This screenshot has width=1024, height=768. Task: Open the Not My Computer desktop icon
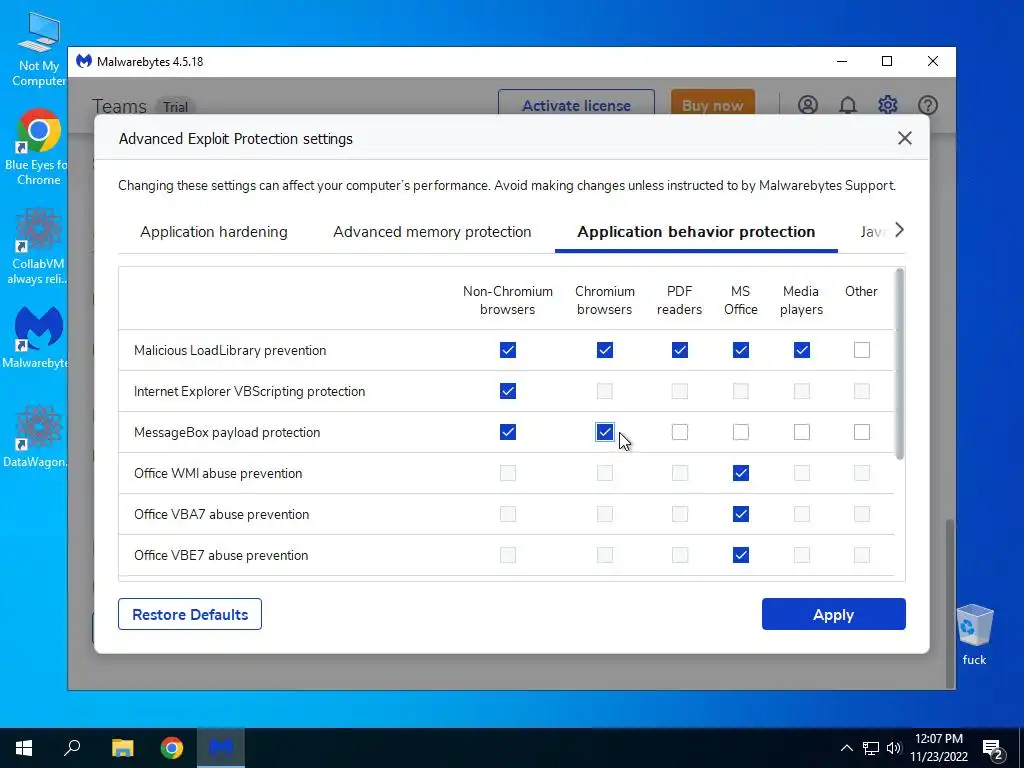38,50
